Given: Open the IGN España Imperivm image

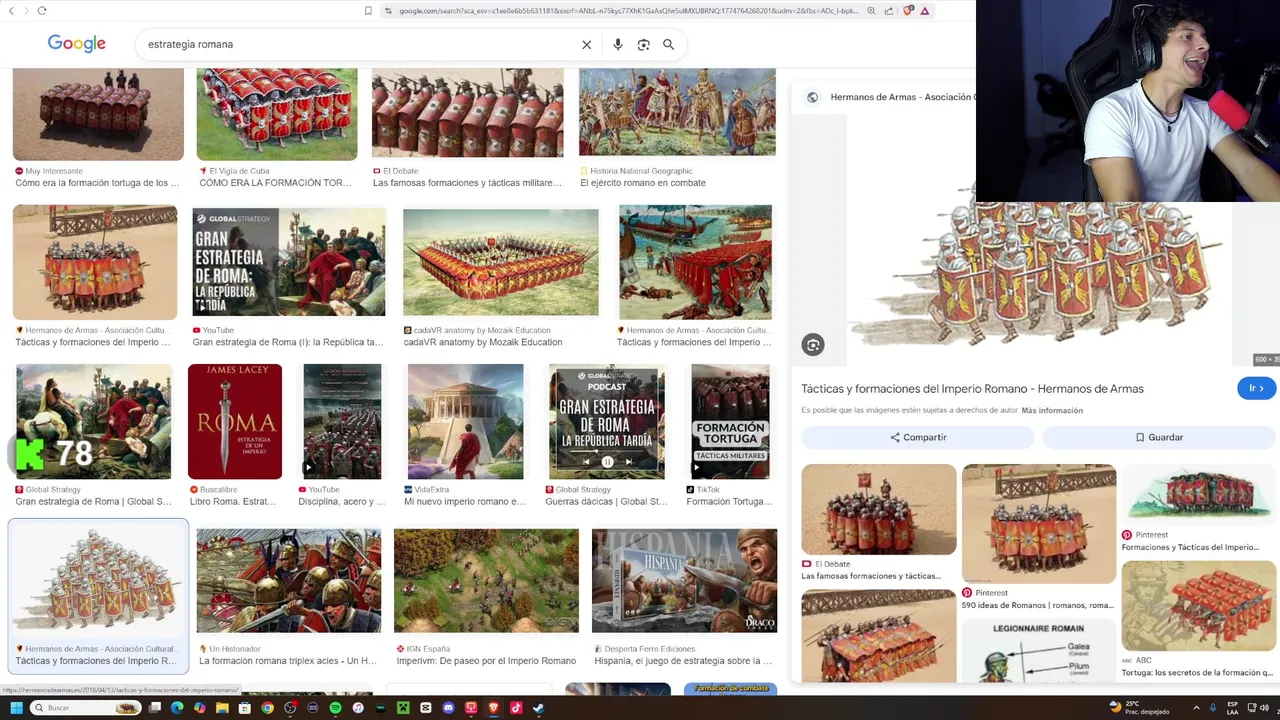Looking at the screenshot, I should (x=486, y=580).
